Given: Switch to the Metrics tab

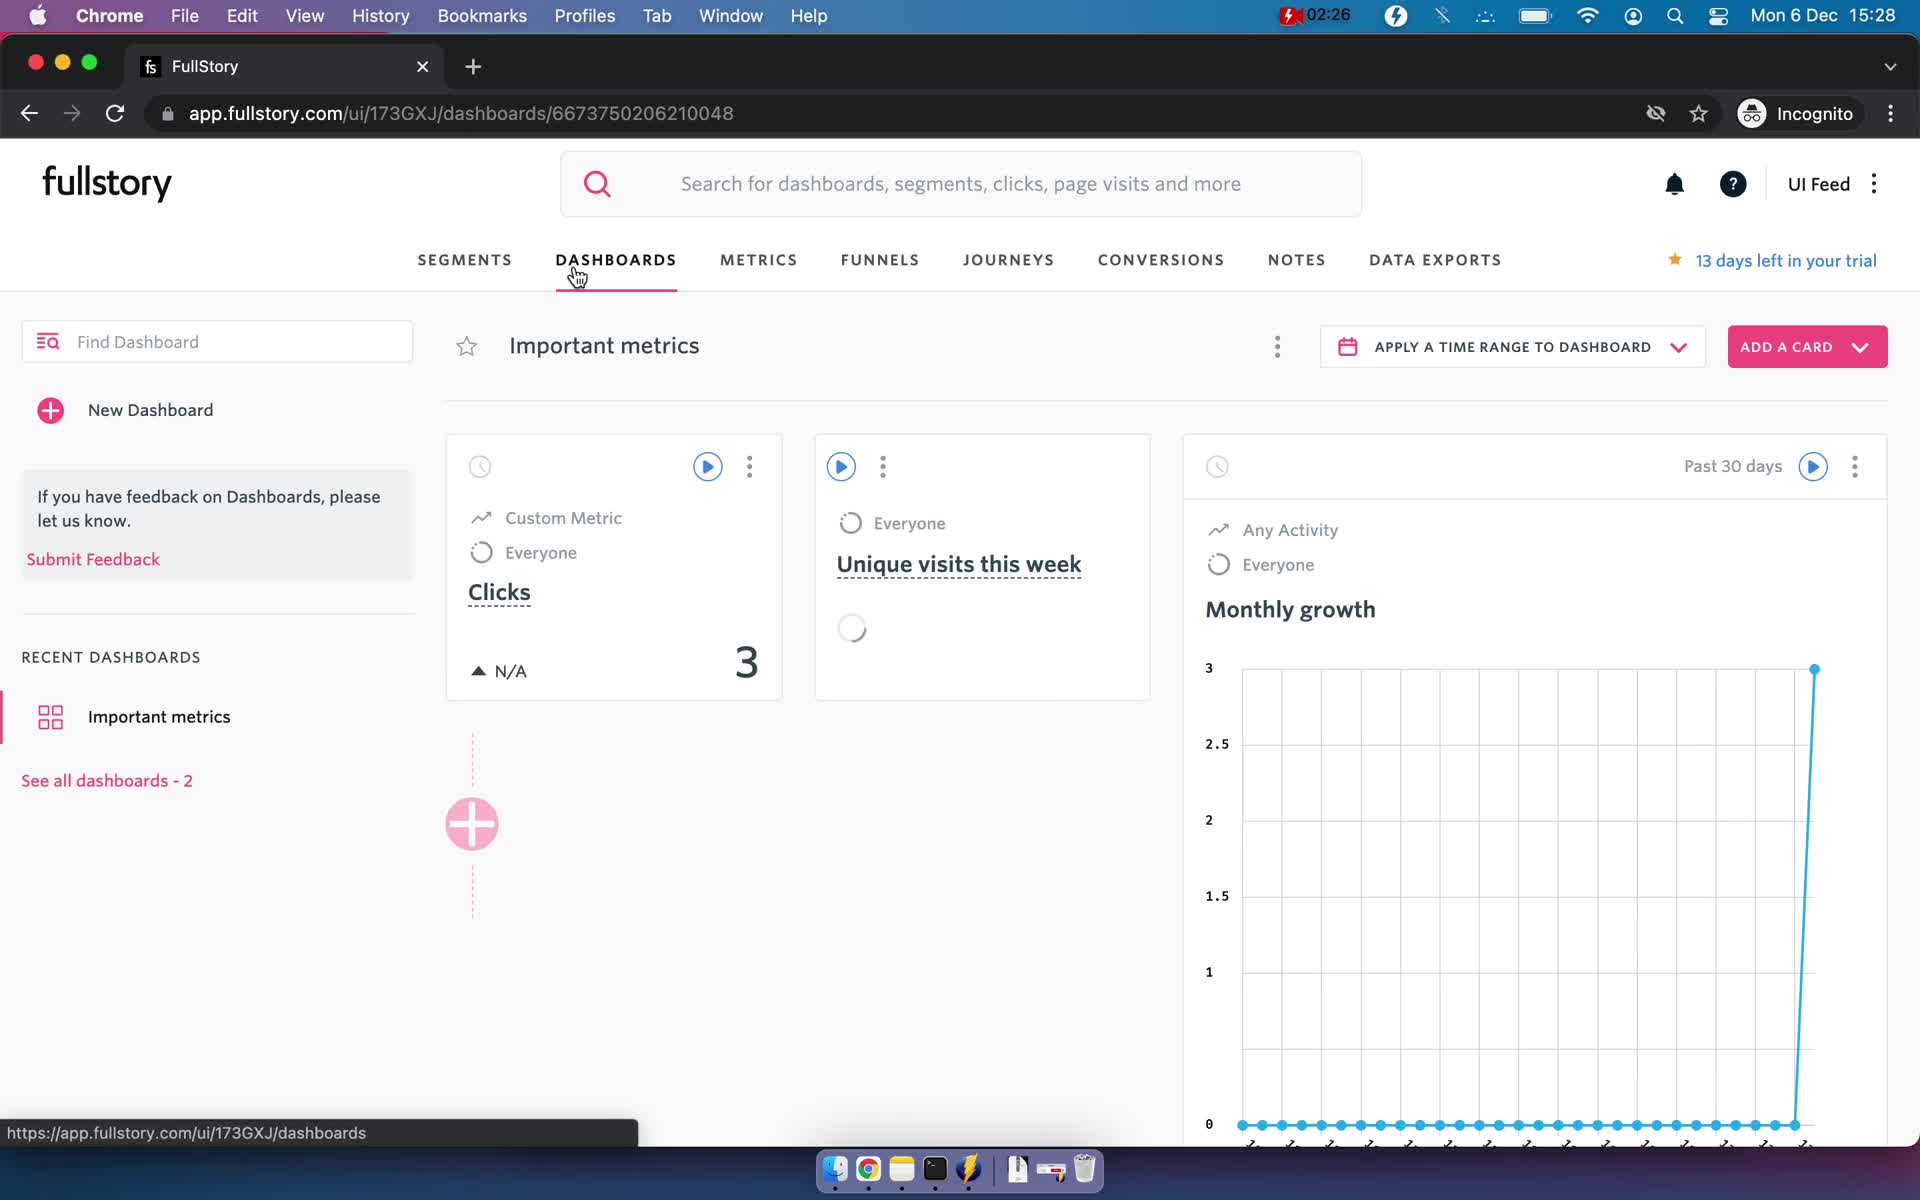Looking at the screenshot, I should [x=759, y=260].
